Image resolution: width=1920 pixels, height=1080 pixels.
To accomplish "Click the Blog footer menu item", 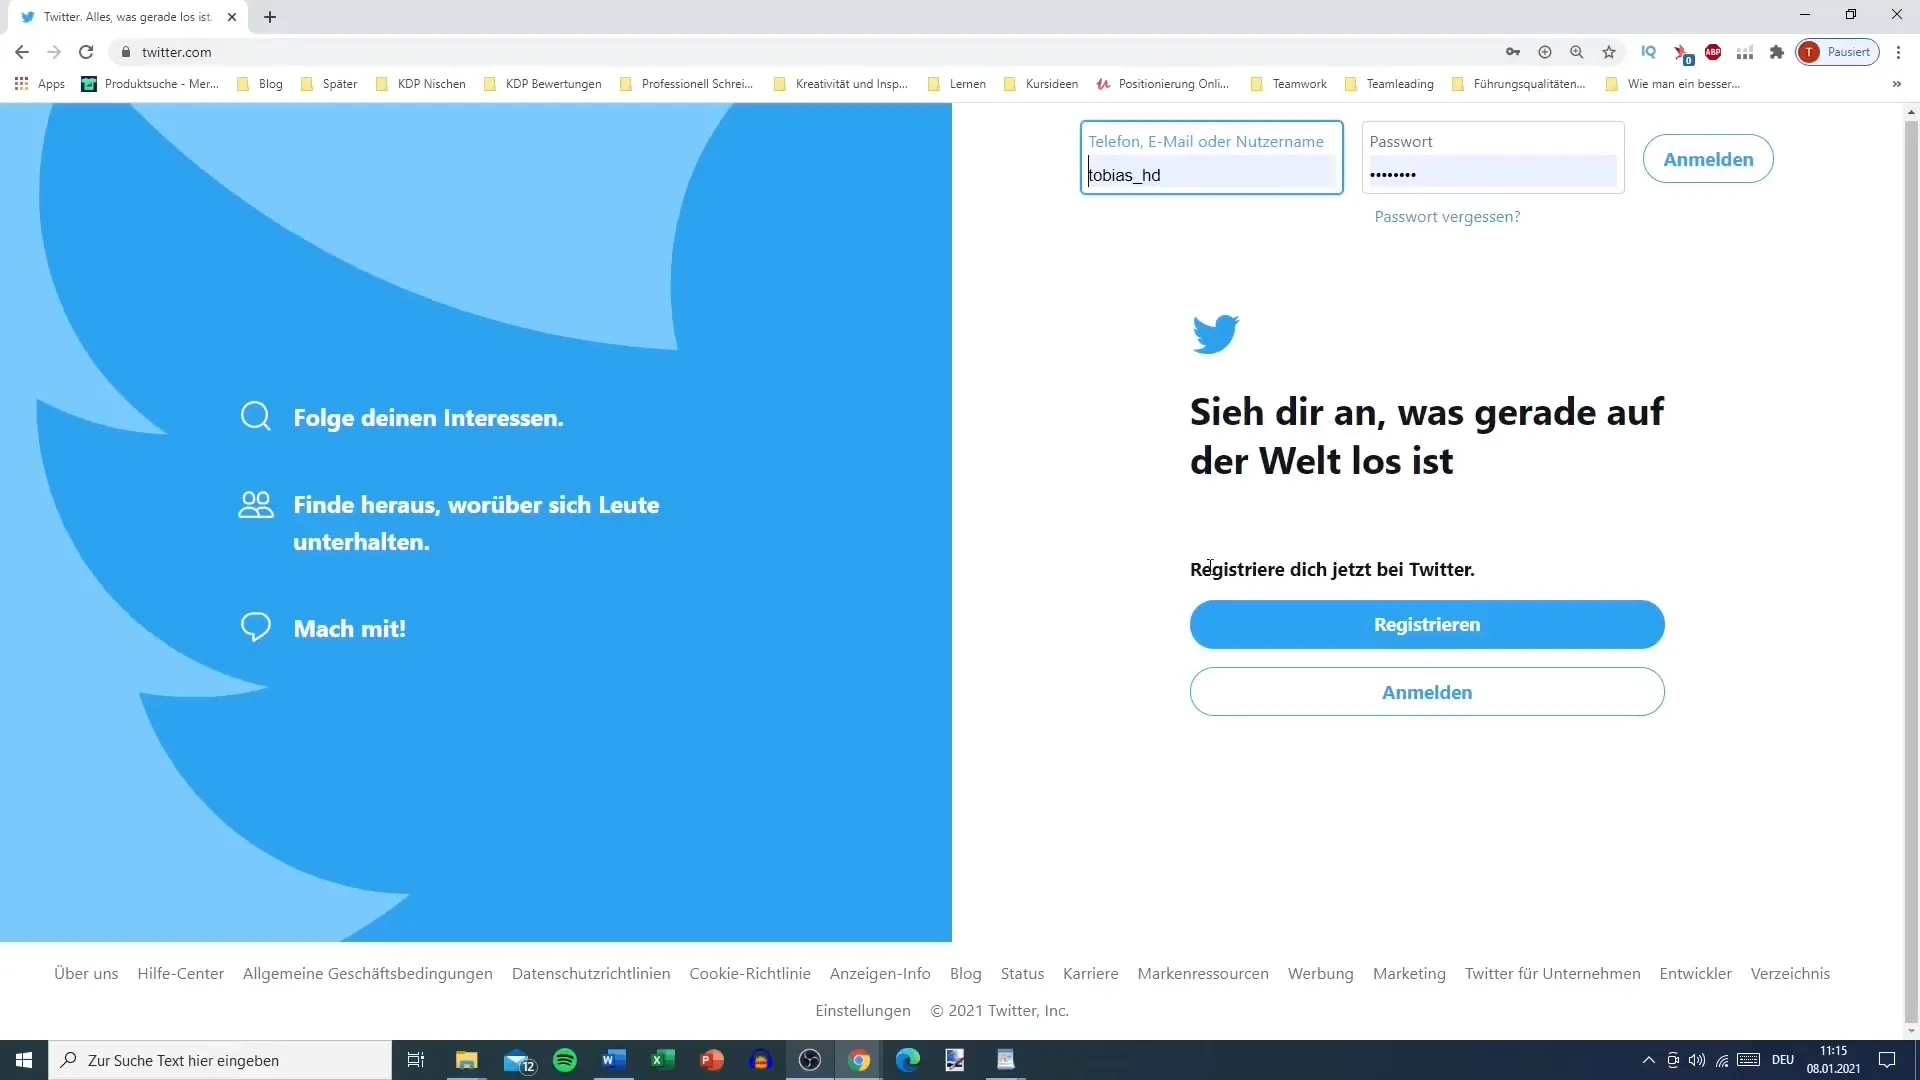I will click(965, 973).
